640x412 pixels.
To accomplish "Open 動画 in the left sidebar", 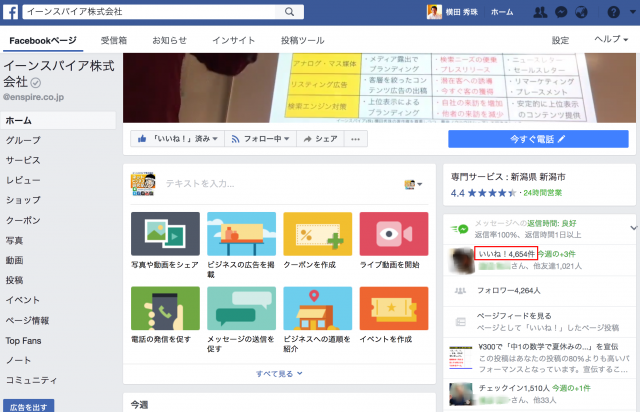I will [14, 260].
